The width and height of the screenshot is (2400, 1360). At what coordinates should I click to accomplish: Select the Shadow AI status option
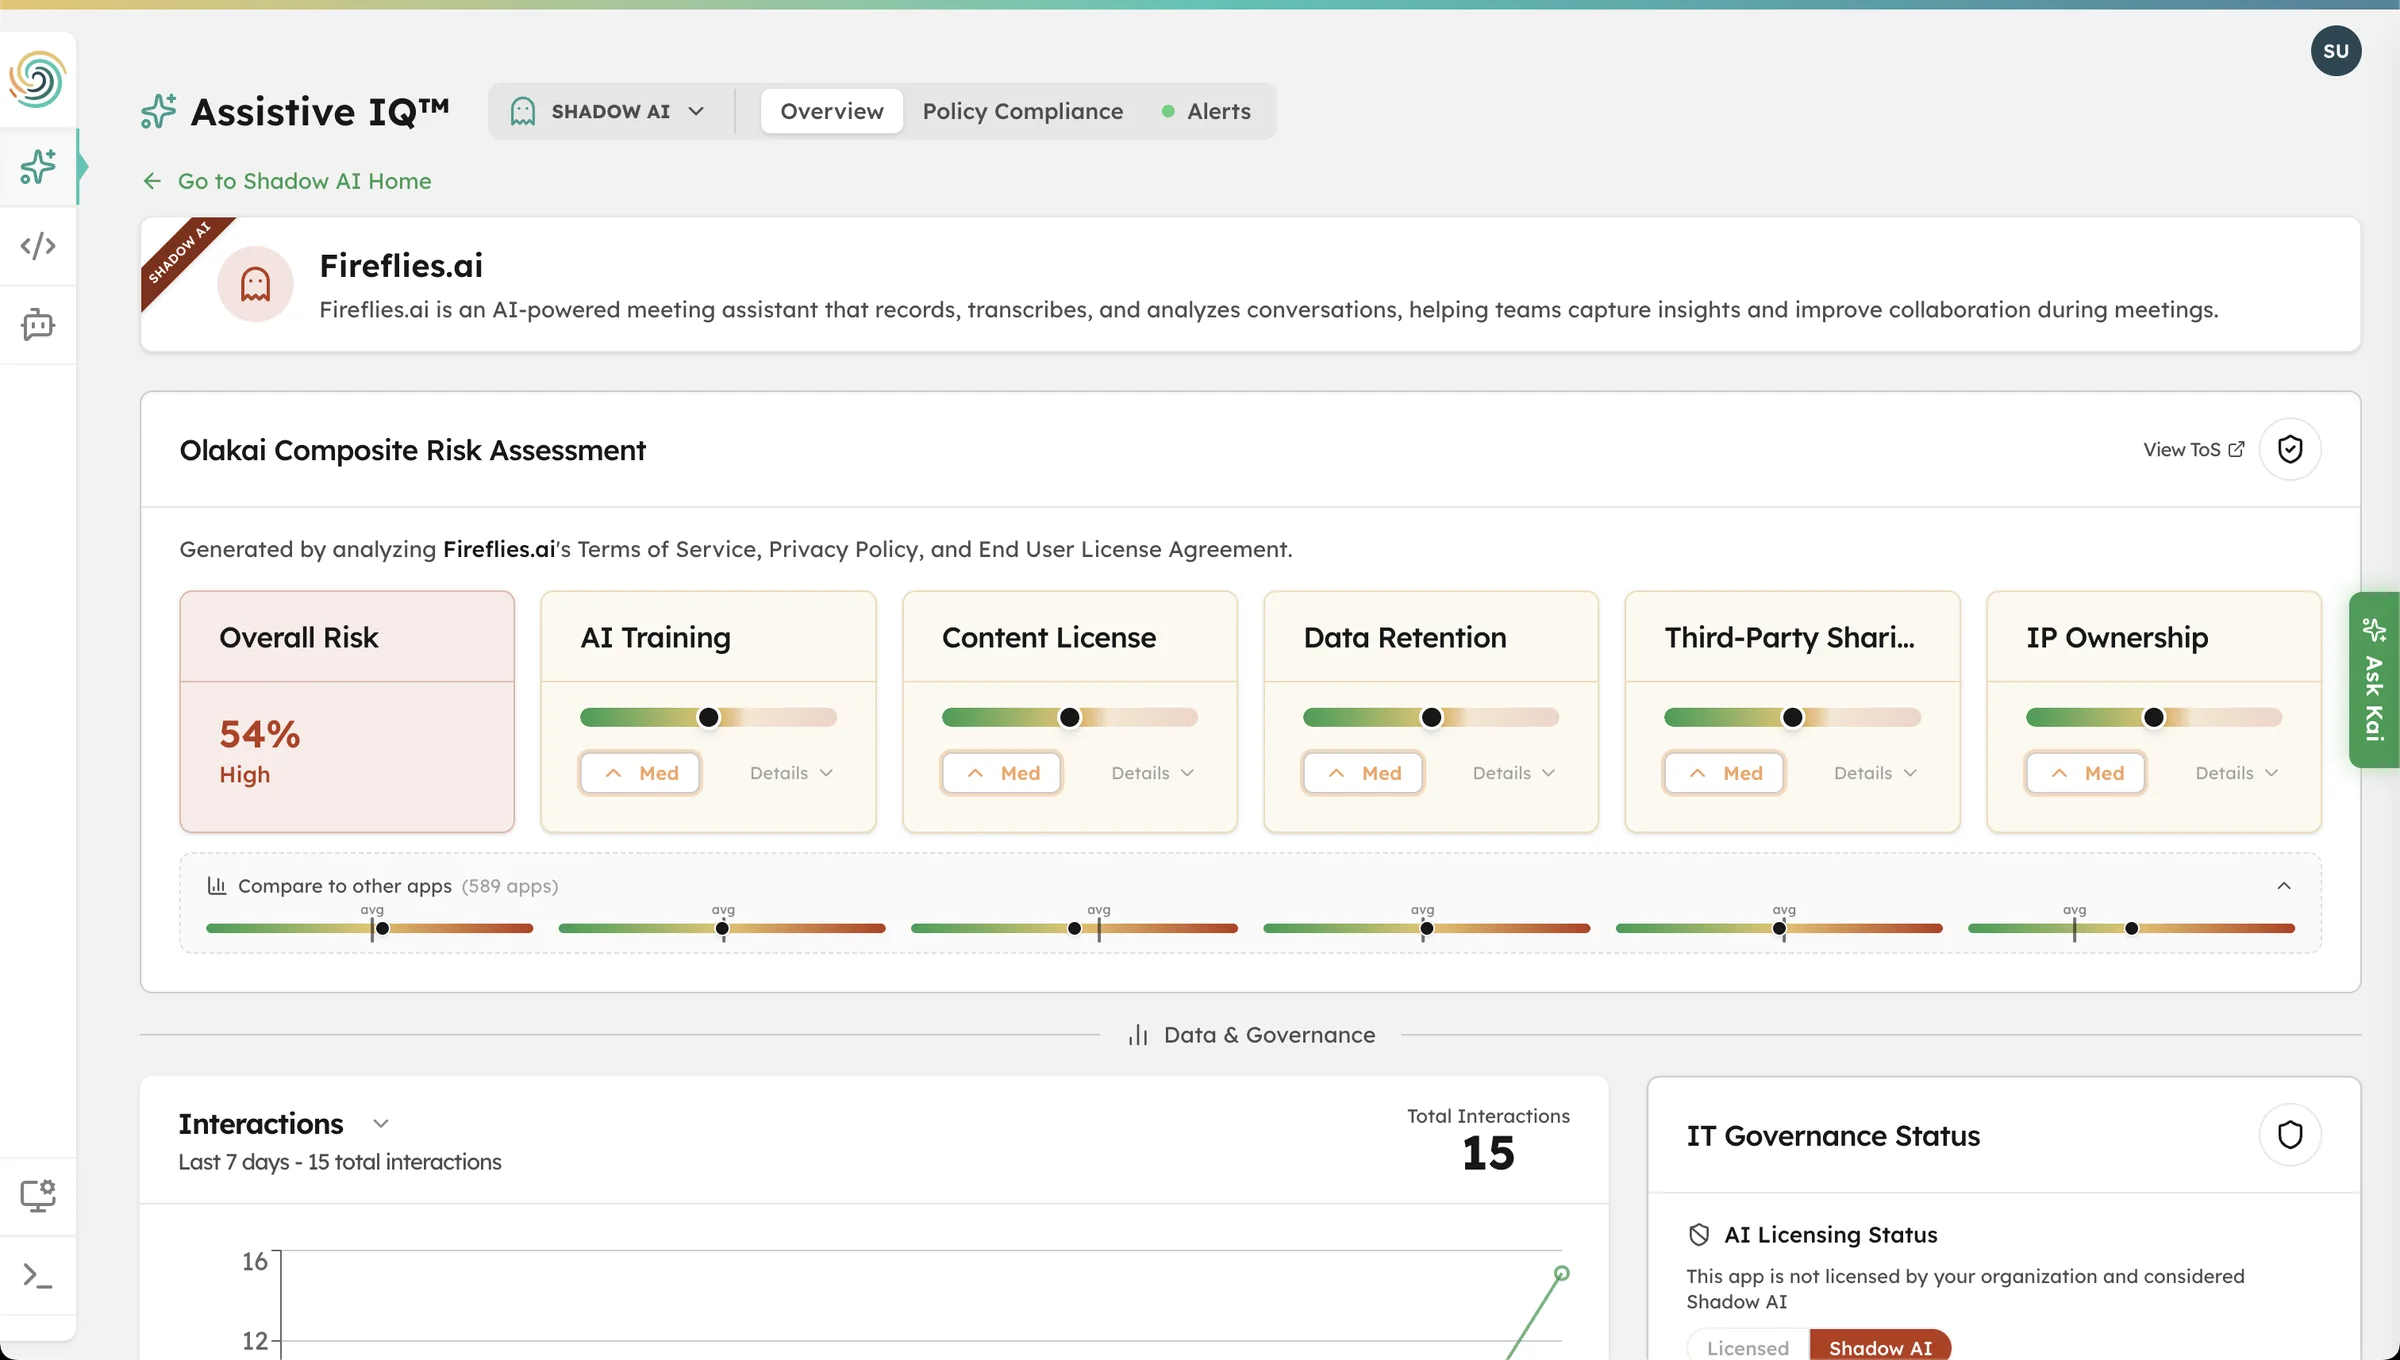click(x=1879, y=1347)
